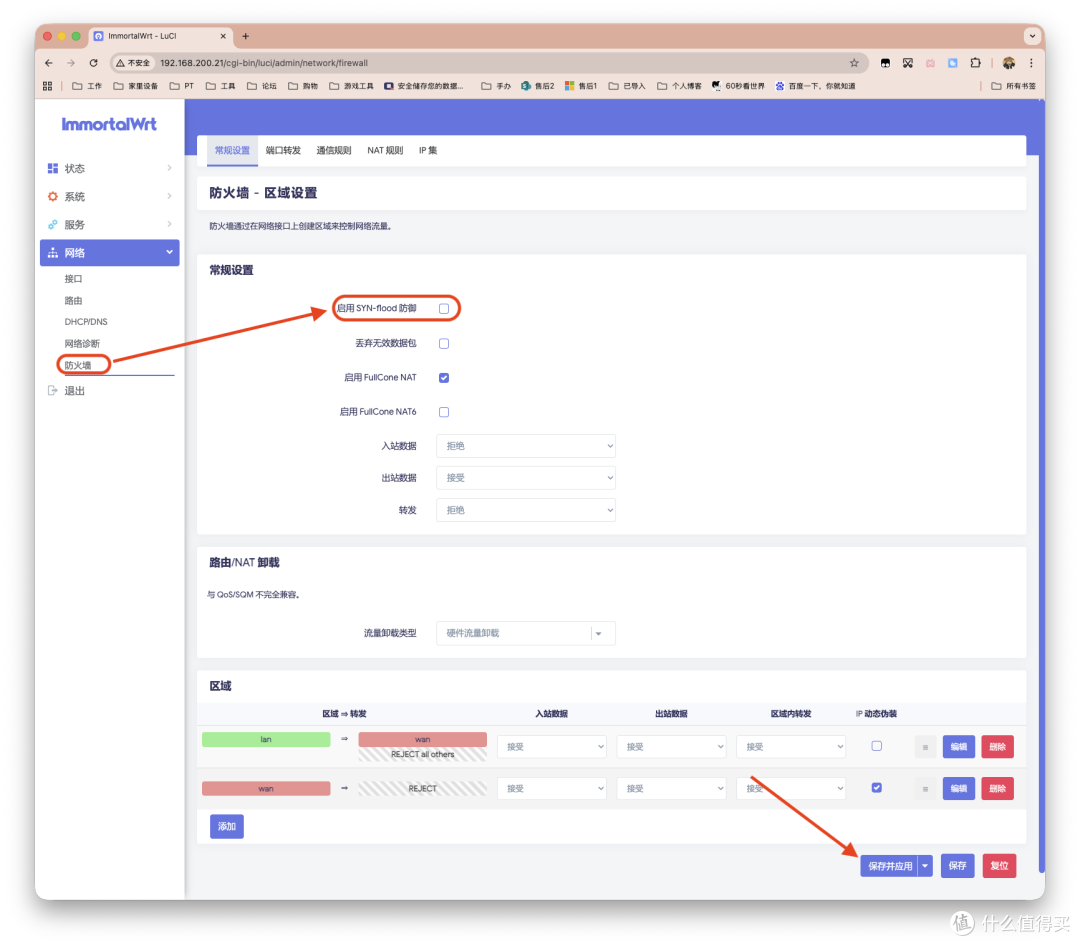The image size is (1080, 946).
Task: Toggle the 丢弃无效数据包 checkbox
Action: coord(444,343)
